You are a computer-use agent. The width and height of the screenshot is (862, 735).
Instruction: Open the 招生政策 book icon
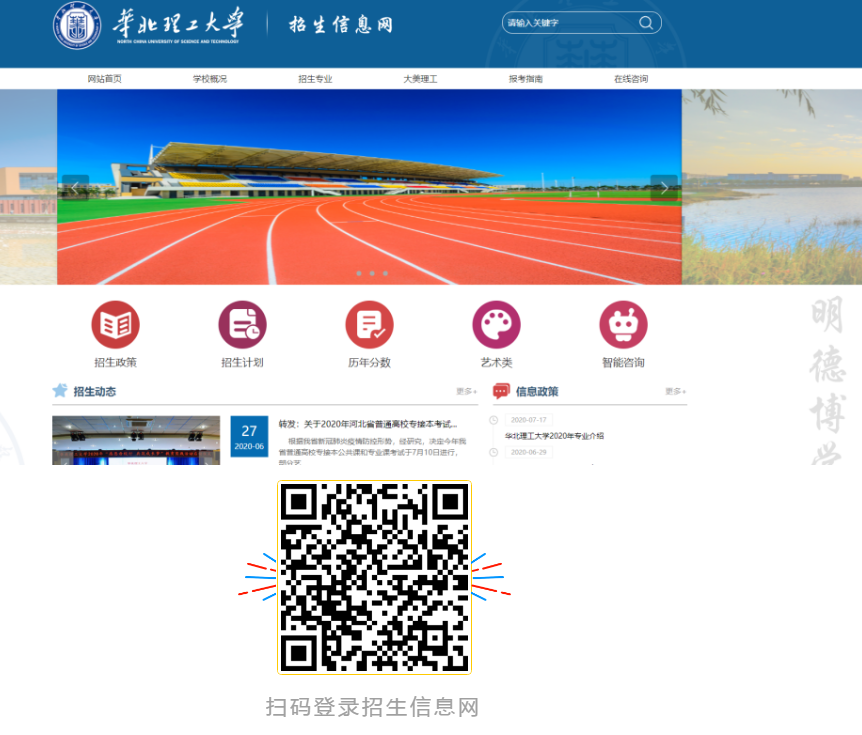(115, 324)
